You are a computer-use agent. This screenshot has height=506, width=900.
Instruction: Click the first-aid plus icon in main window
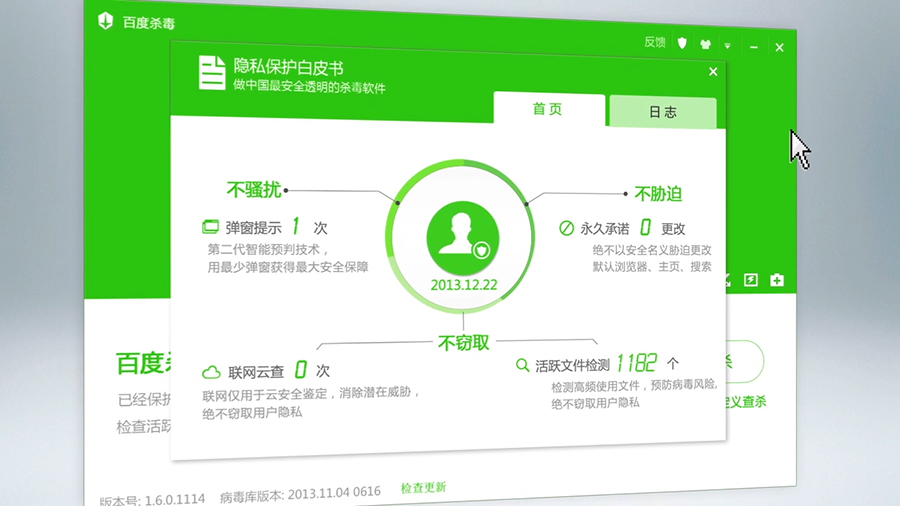[x=777, y=280]
